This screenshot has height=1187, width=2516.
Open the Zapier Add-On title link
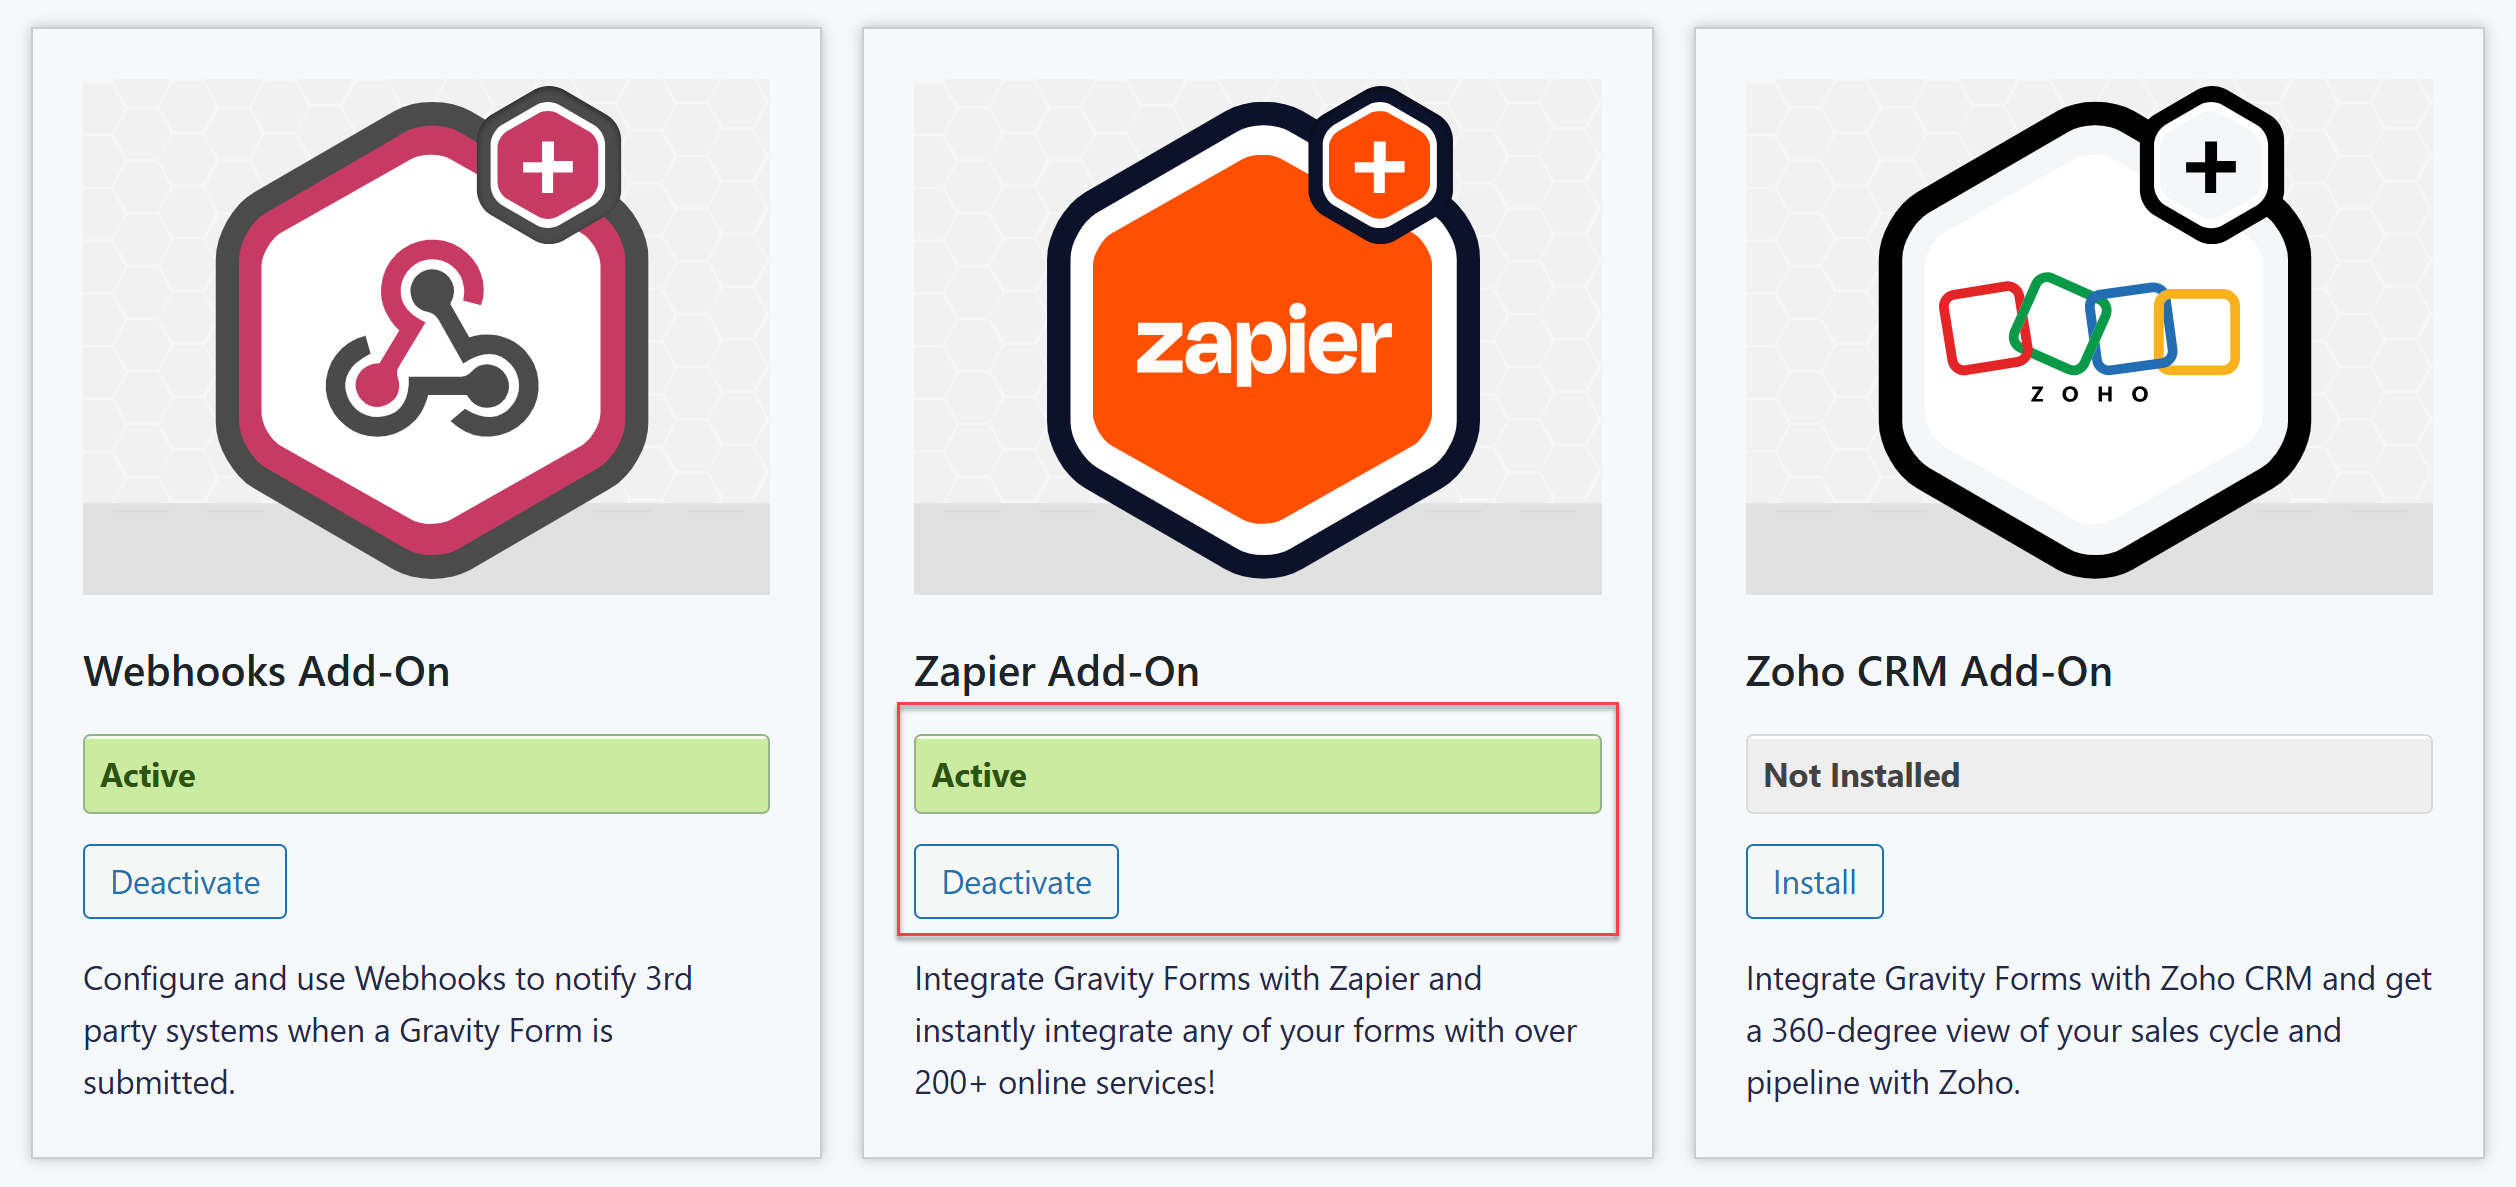[1057, 671]
